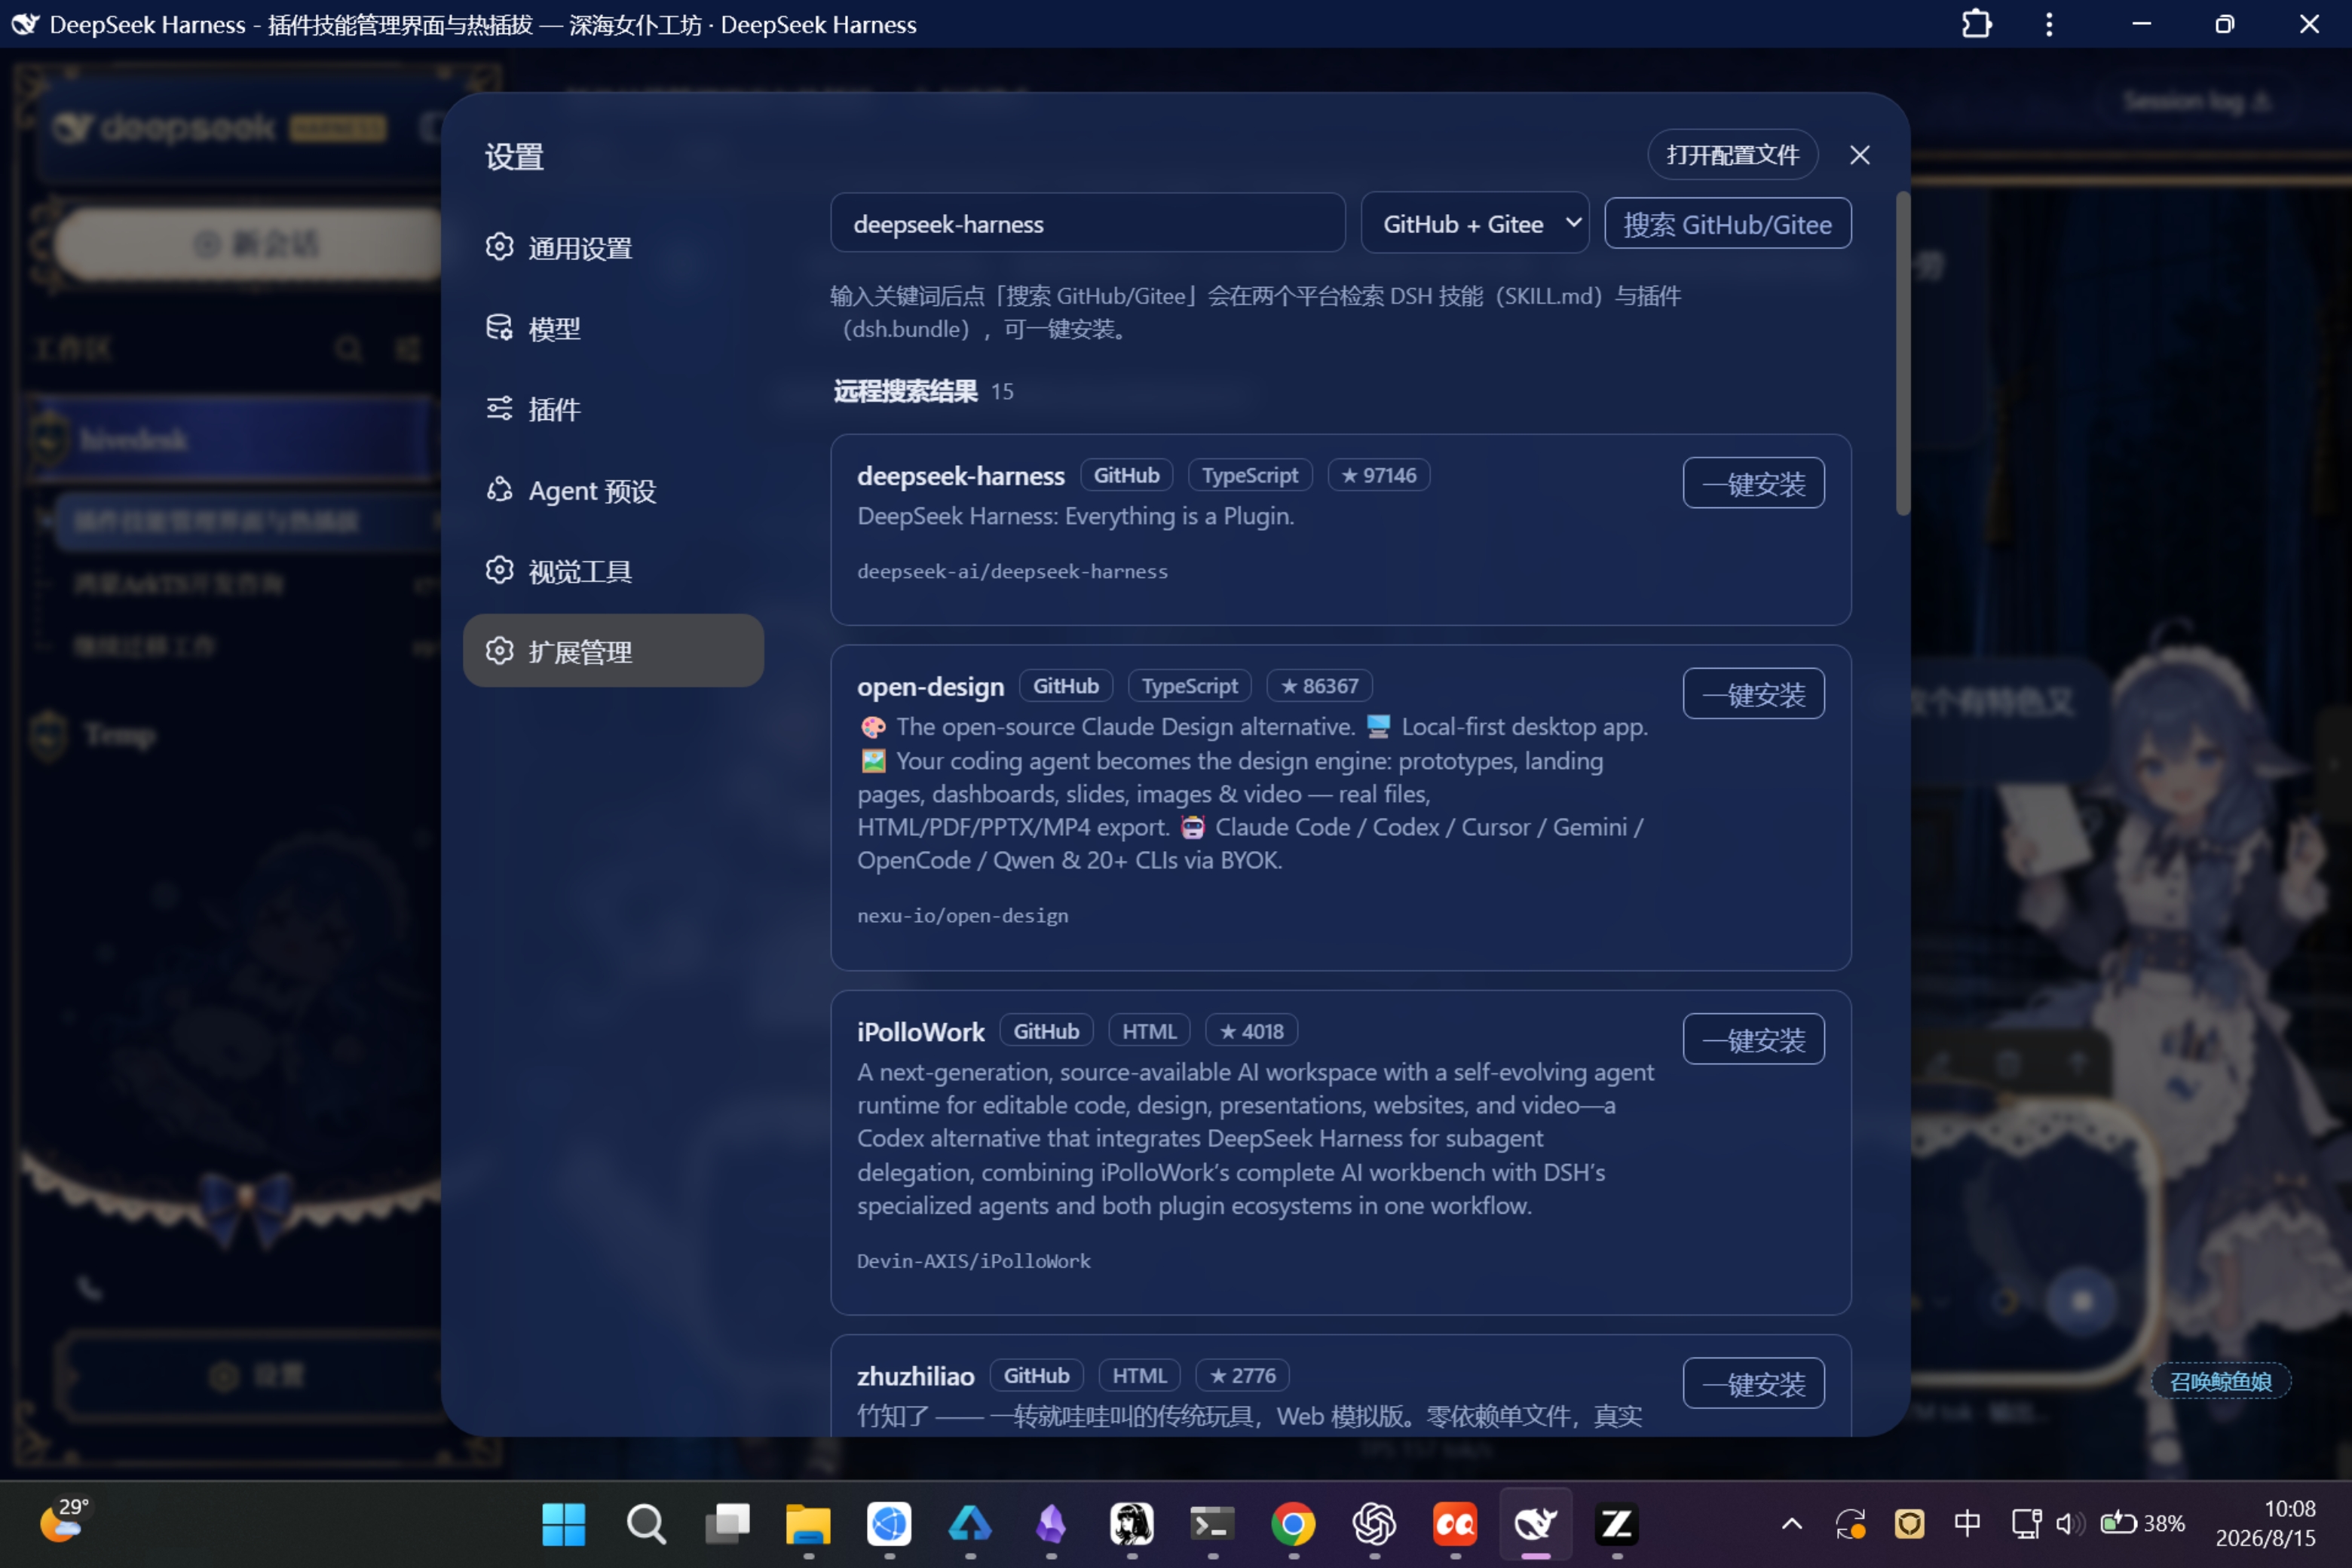Image resolution: width=2352 pixels, height=1568 pixels.
Task: Select the 扩展管理 sidebar item
Action: 613,651
